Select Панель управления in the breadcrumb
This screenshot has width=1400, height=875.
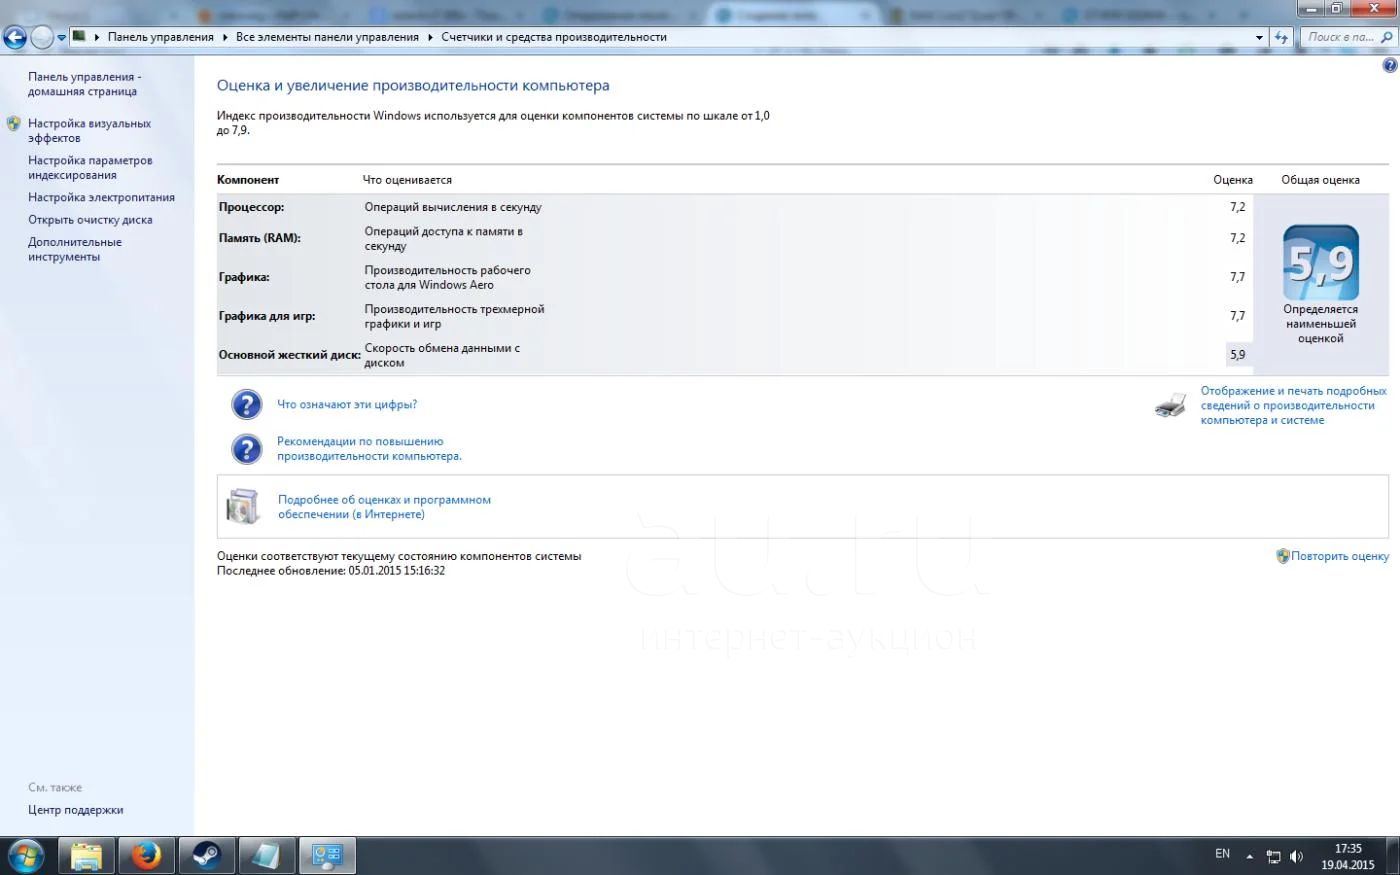pos(161,37)
